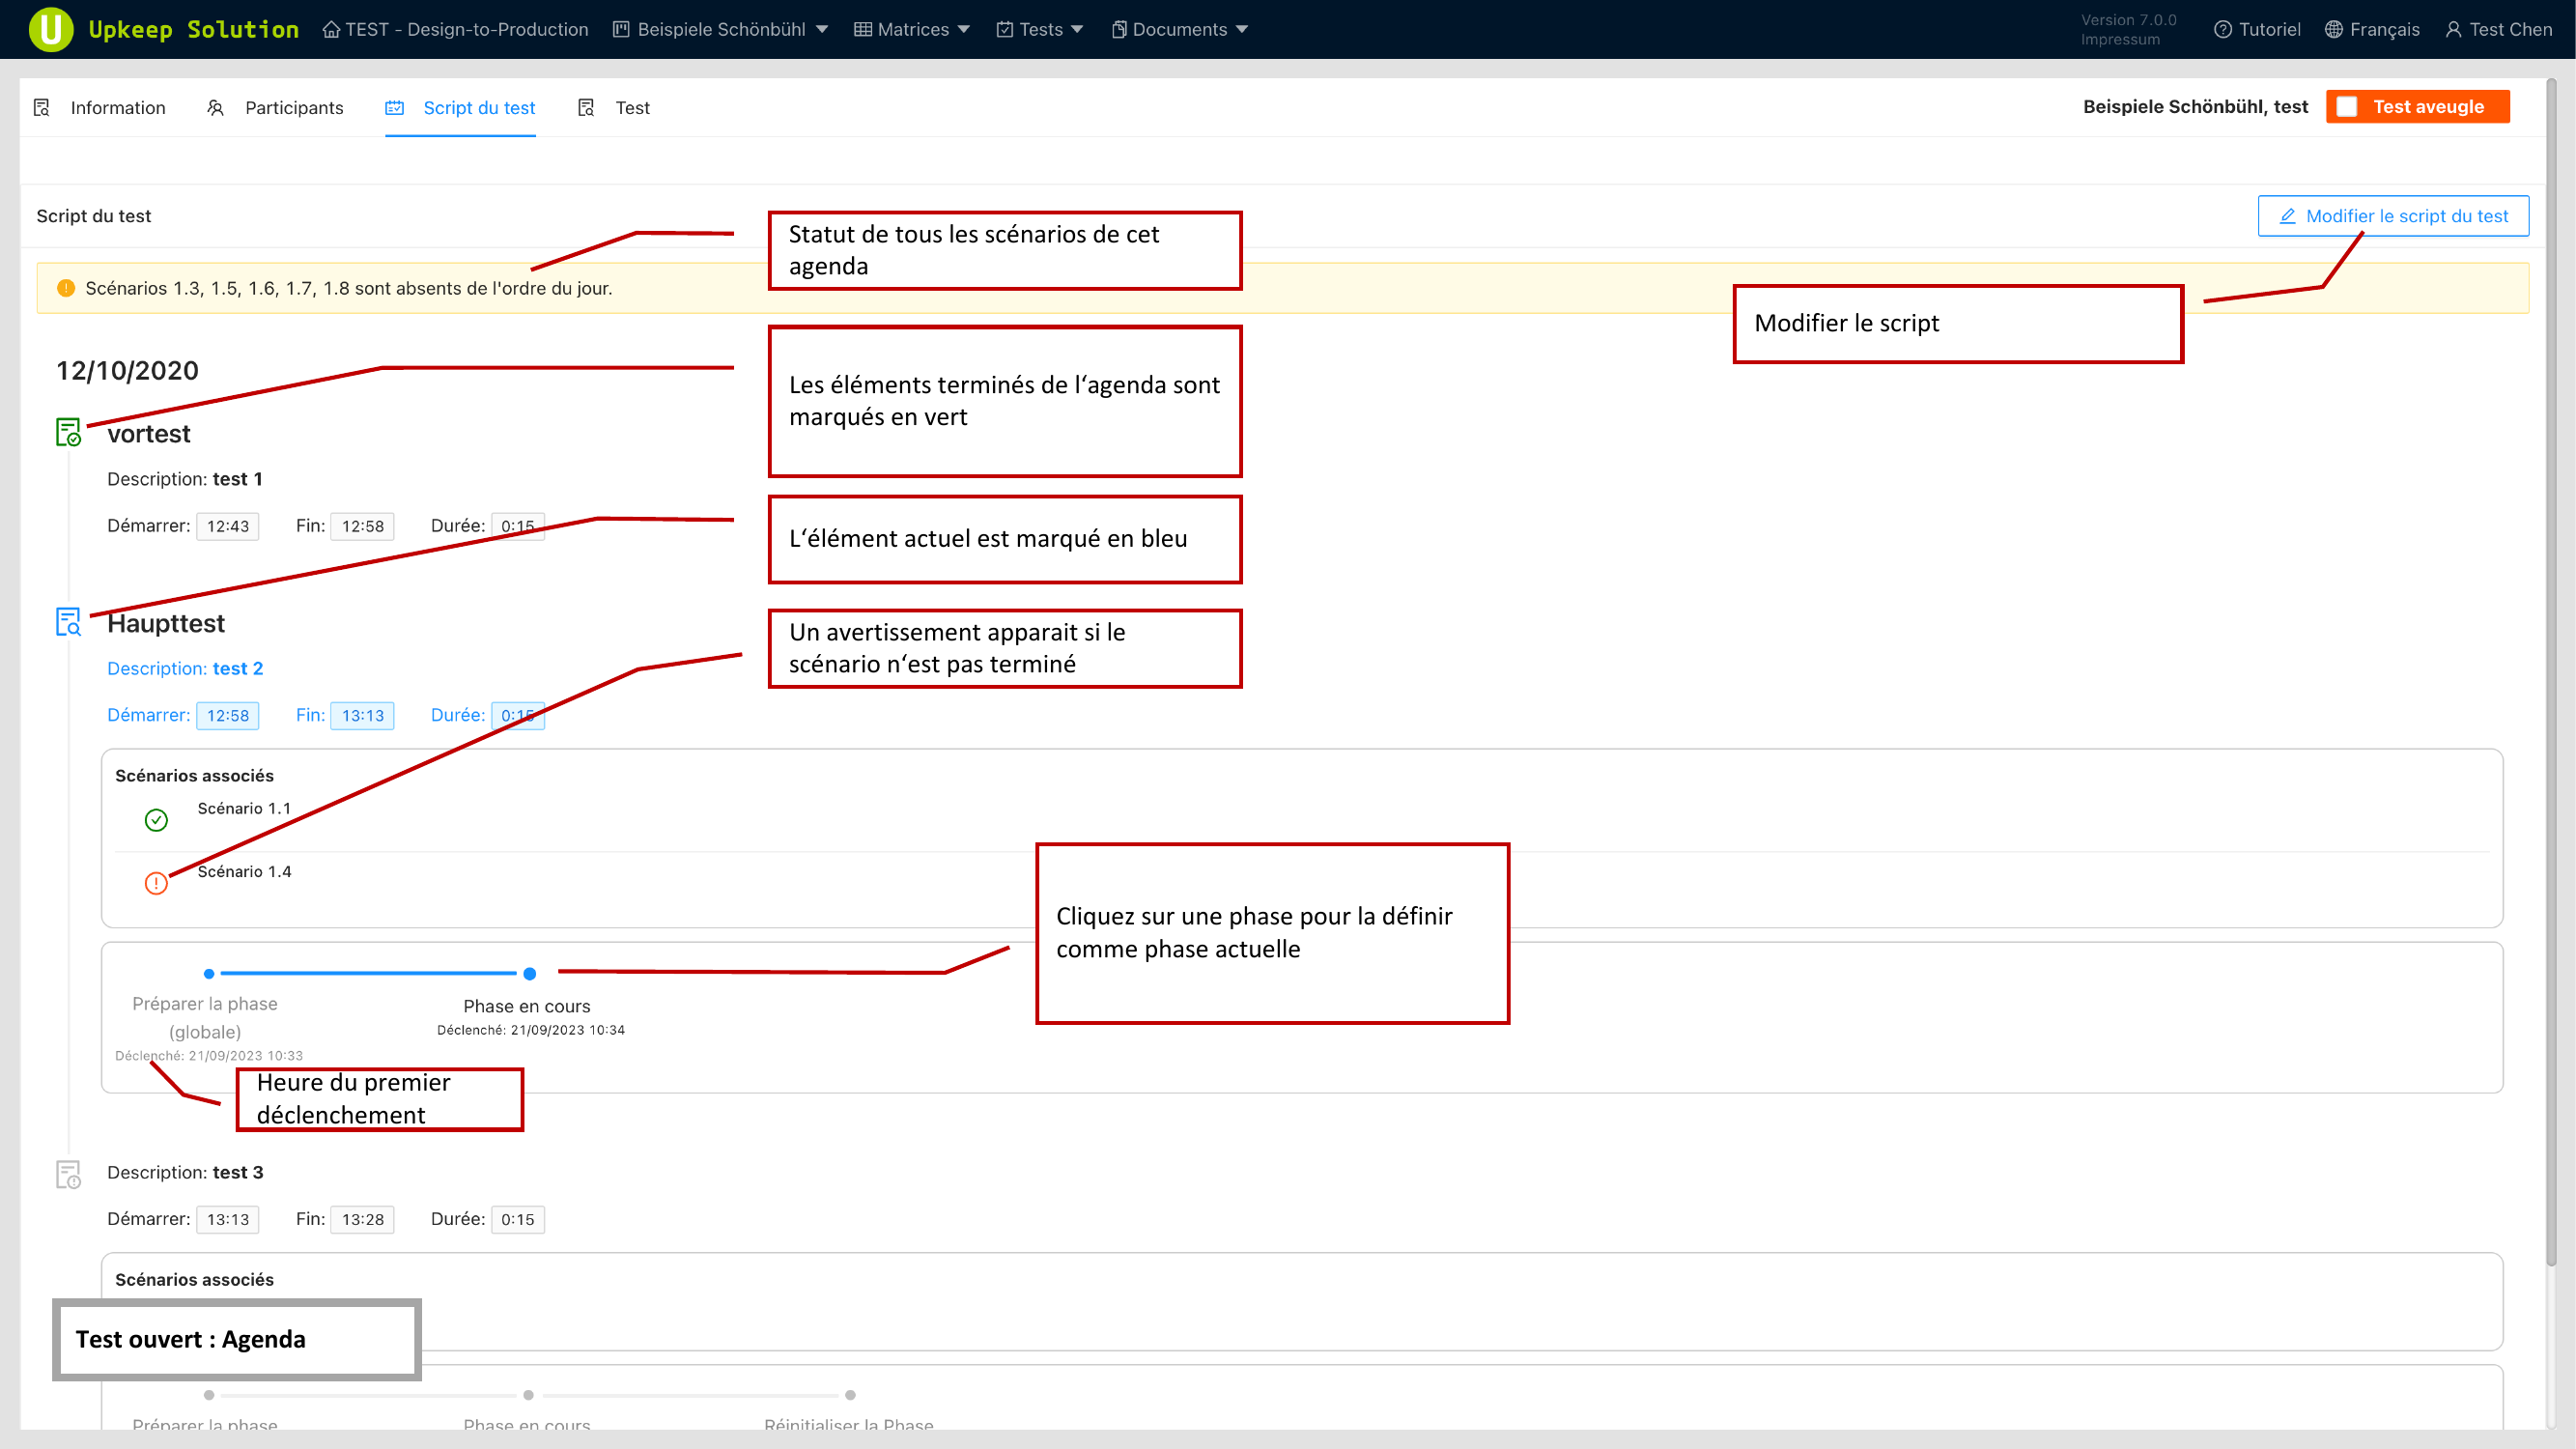Click the Haupttest Démarrer time field 12:58
Screen dimensions: 2576x1449
227,715
